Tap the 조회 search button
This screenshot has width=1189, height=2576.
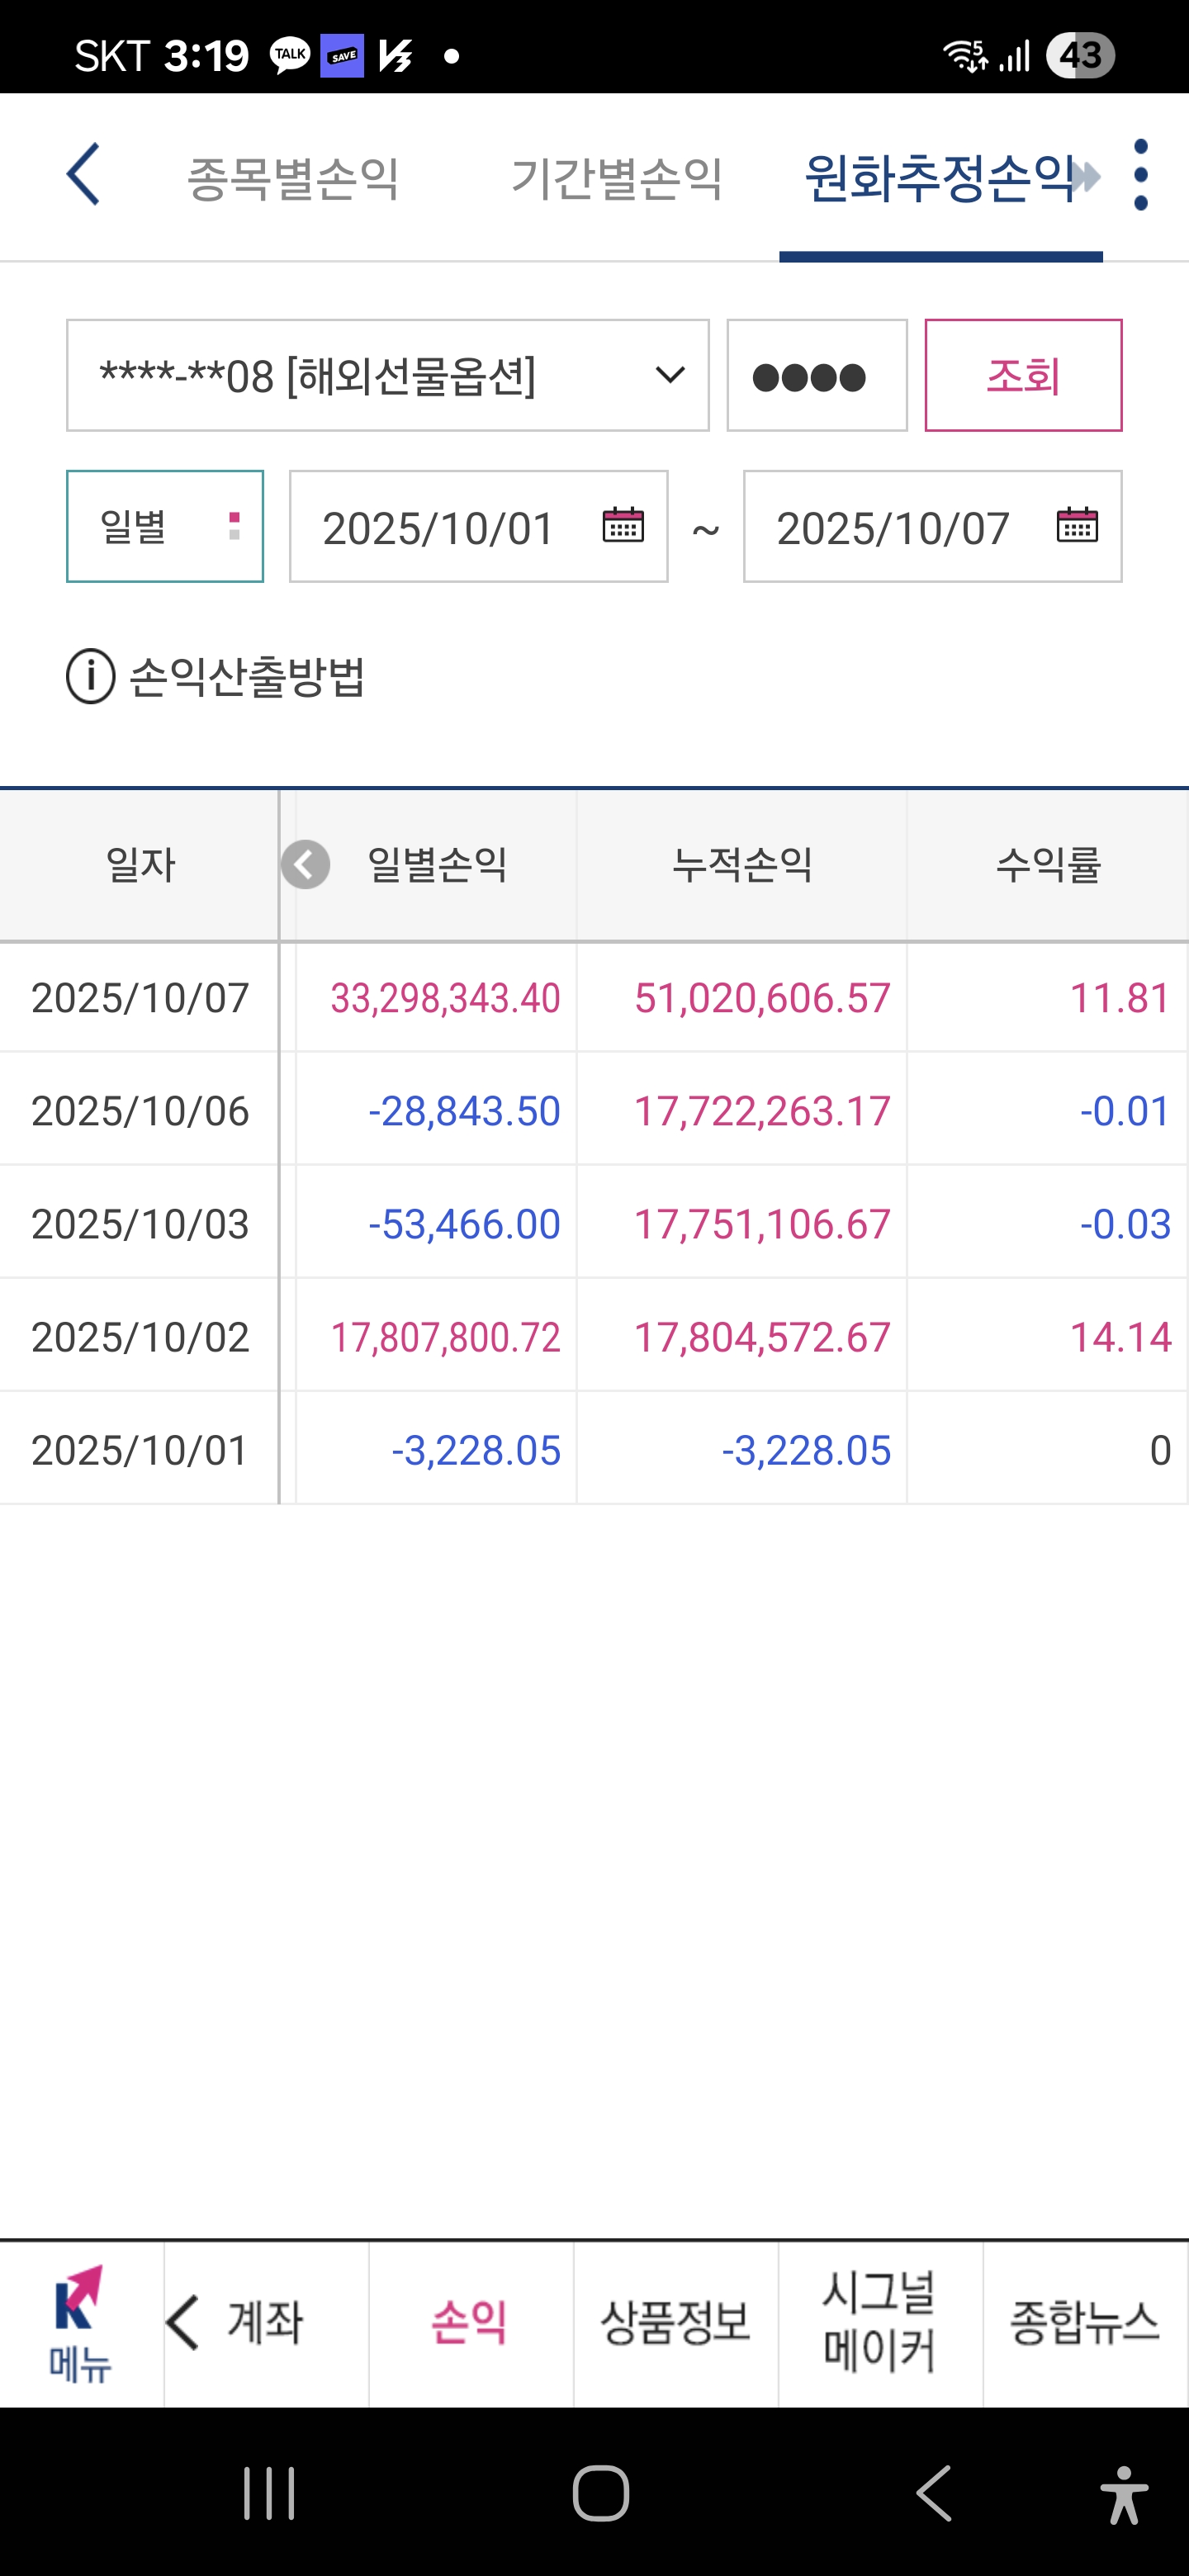coord(1023,376)
